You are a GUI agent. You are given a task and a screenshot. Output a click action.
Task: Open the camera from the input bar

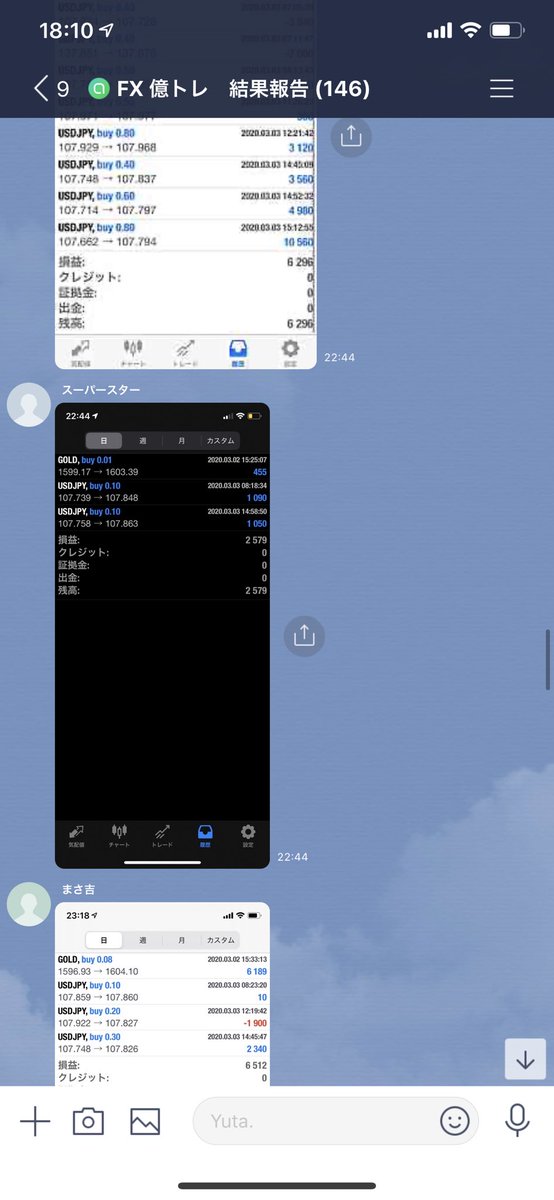pos(88,1122)
